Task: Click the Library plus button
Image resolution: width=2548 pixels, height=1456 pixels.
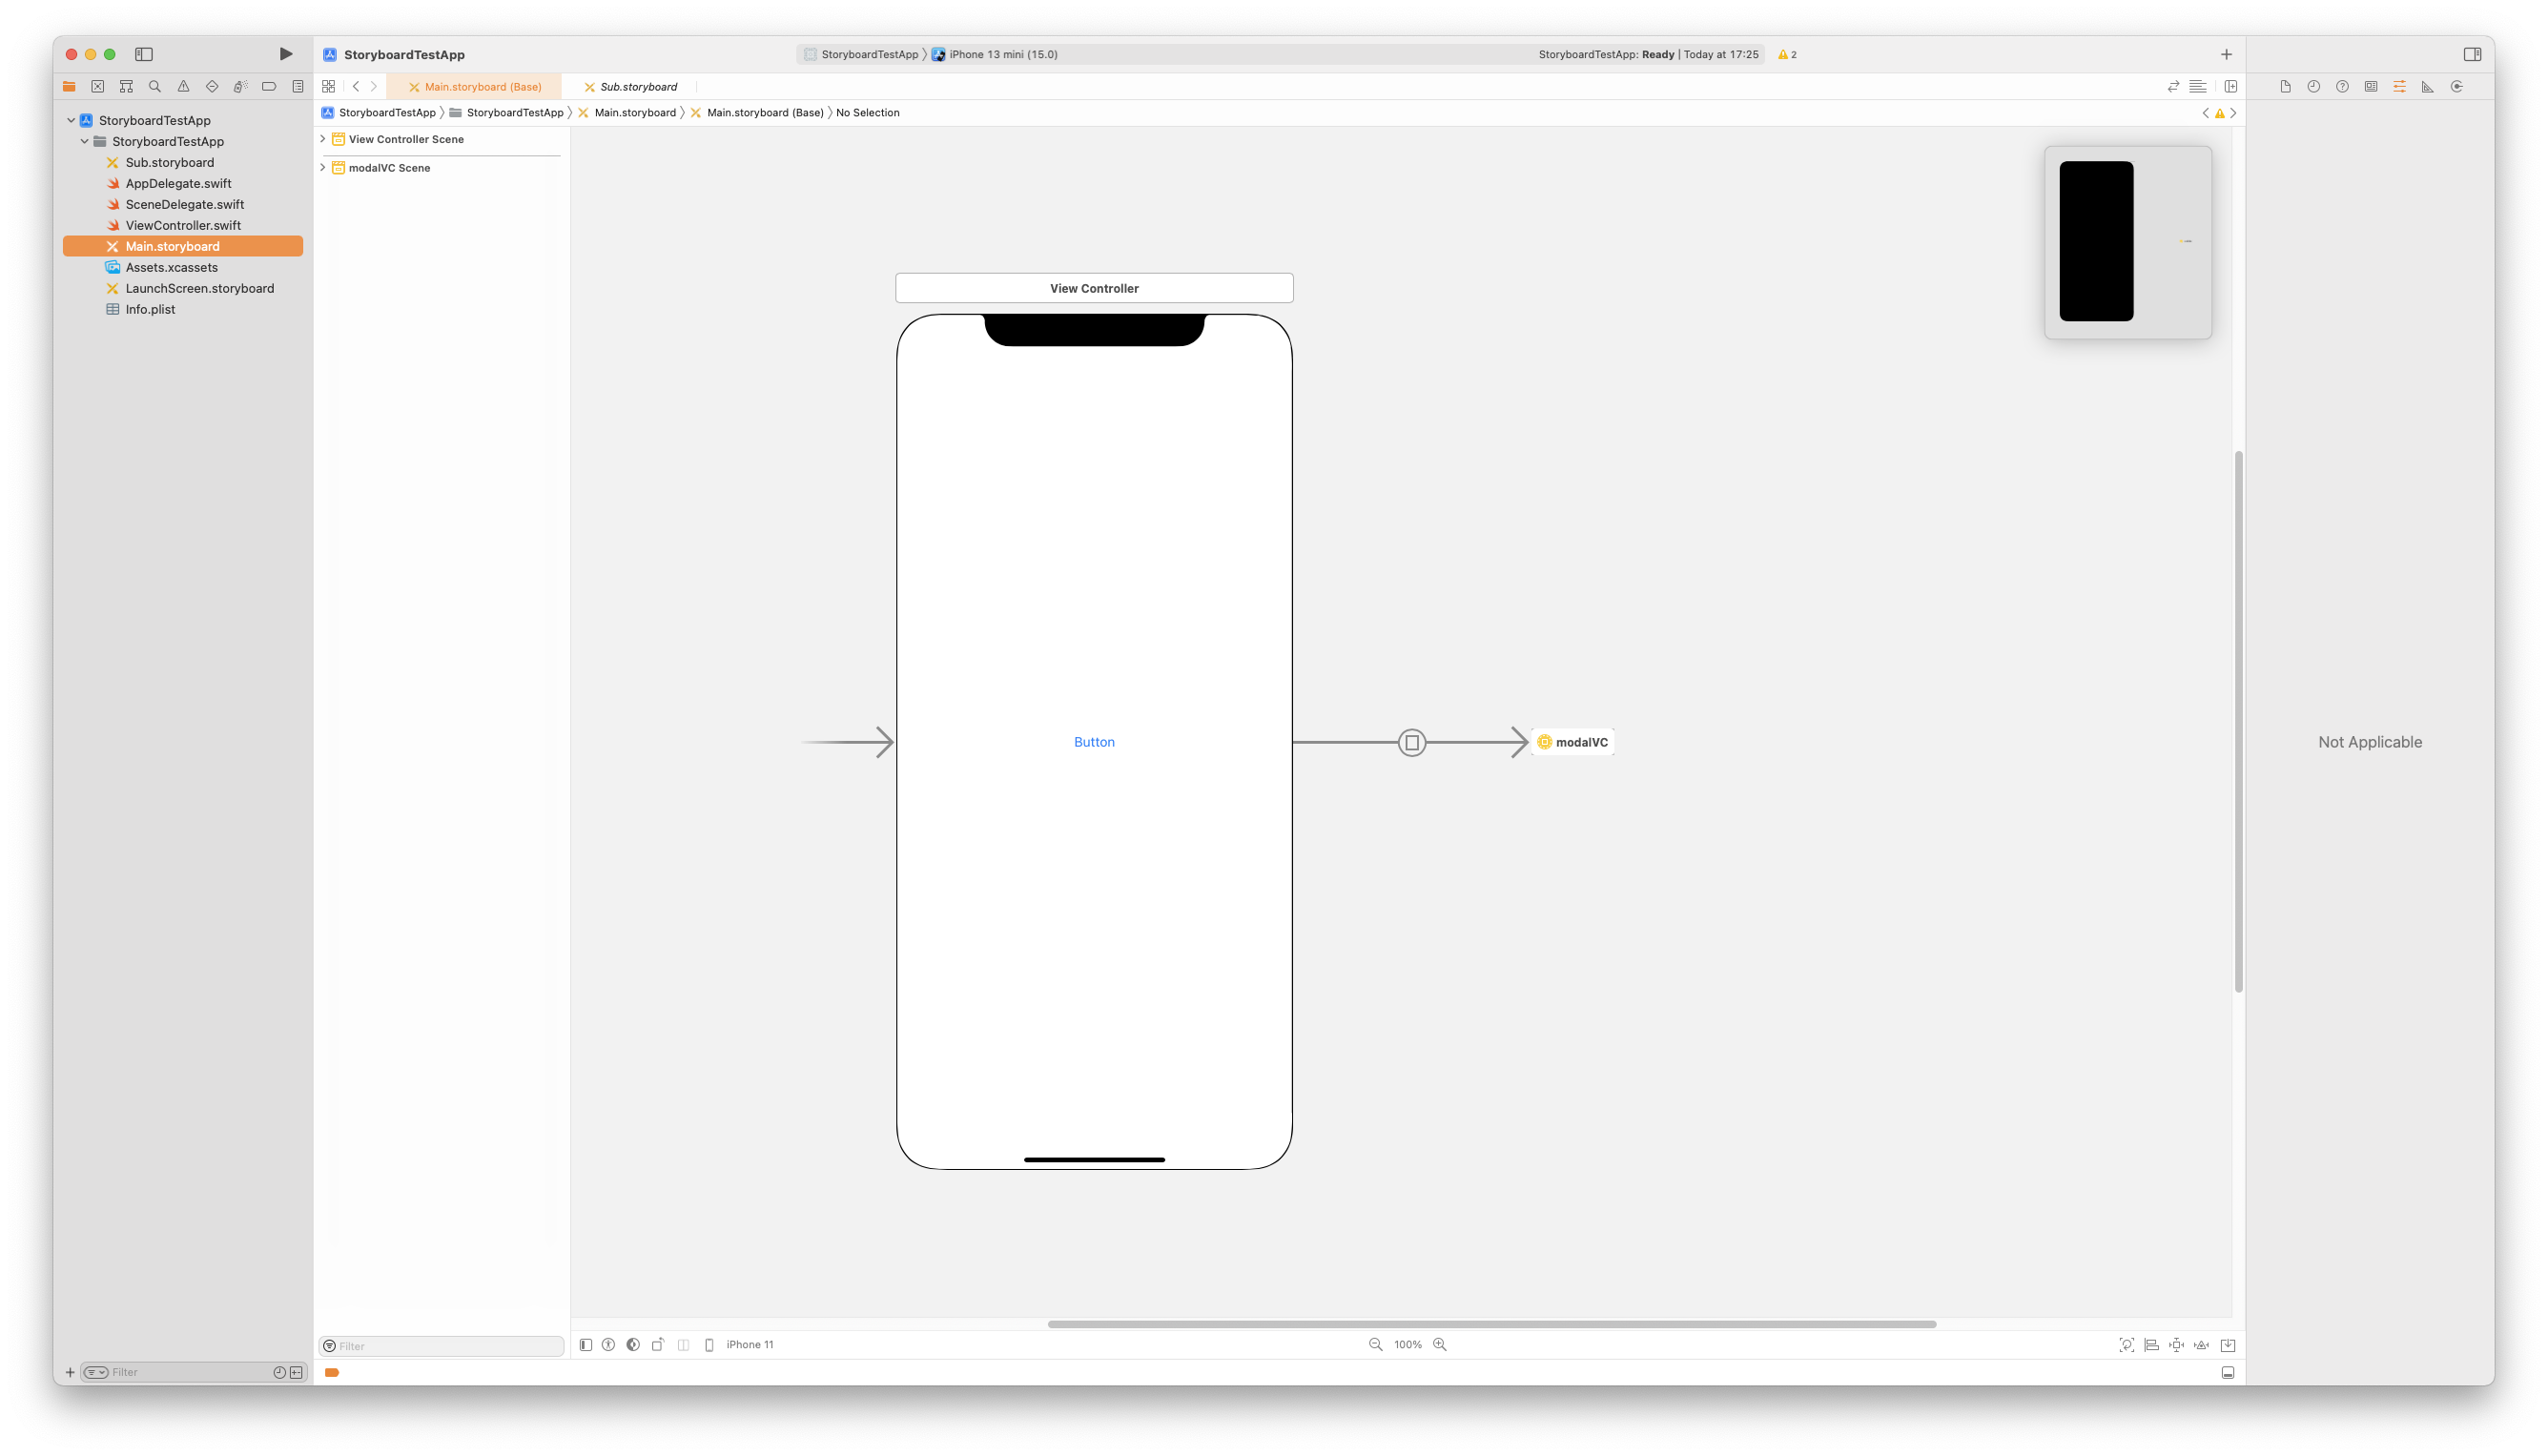Action: [2226, 54]
